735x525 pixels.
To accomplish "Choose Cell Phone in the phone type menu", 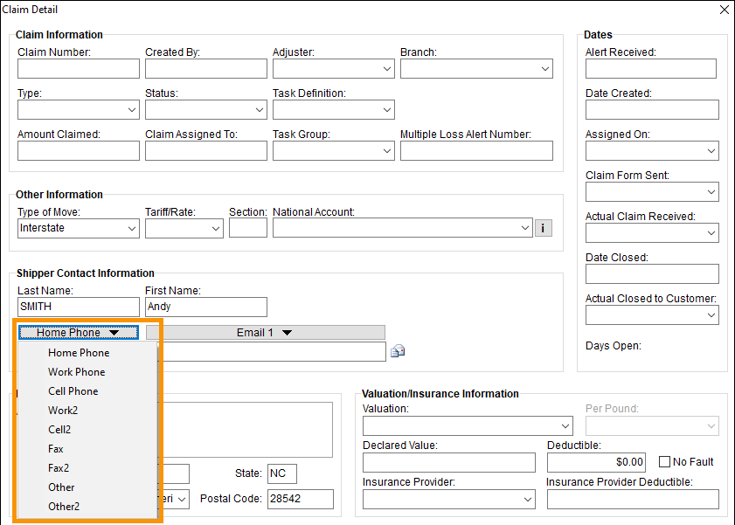I will (73, 391).
